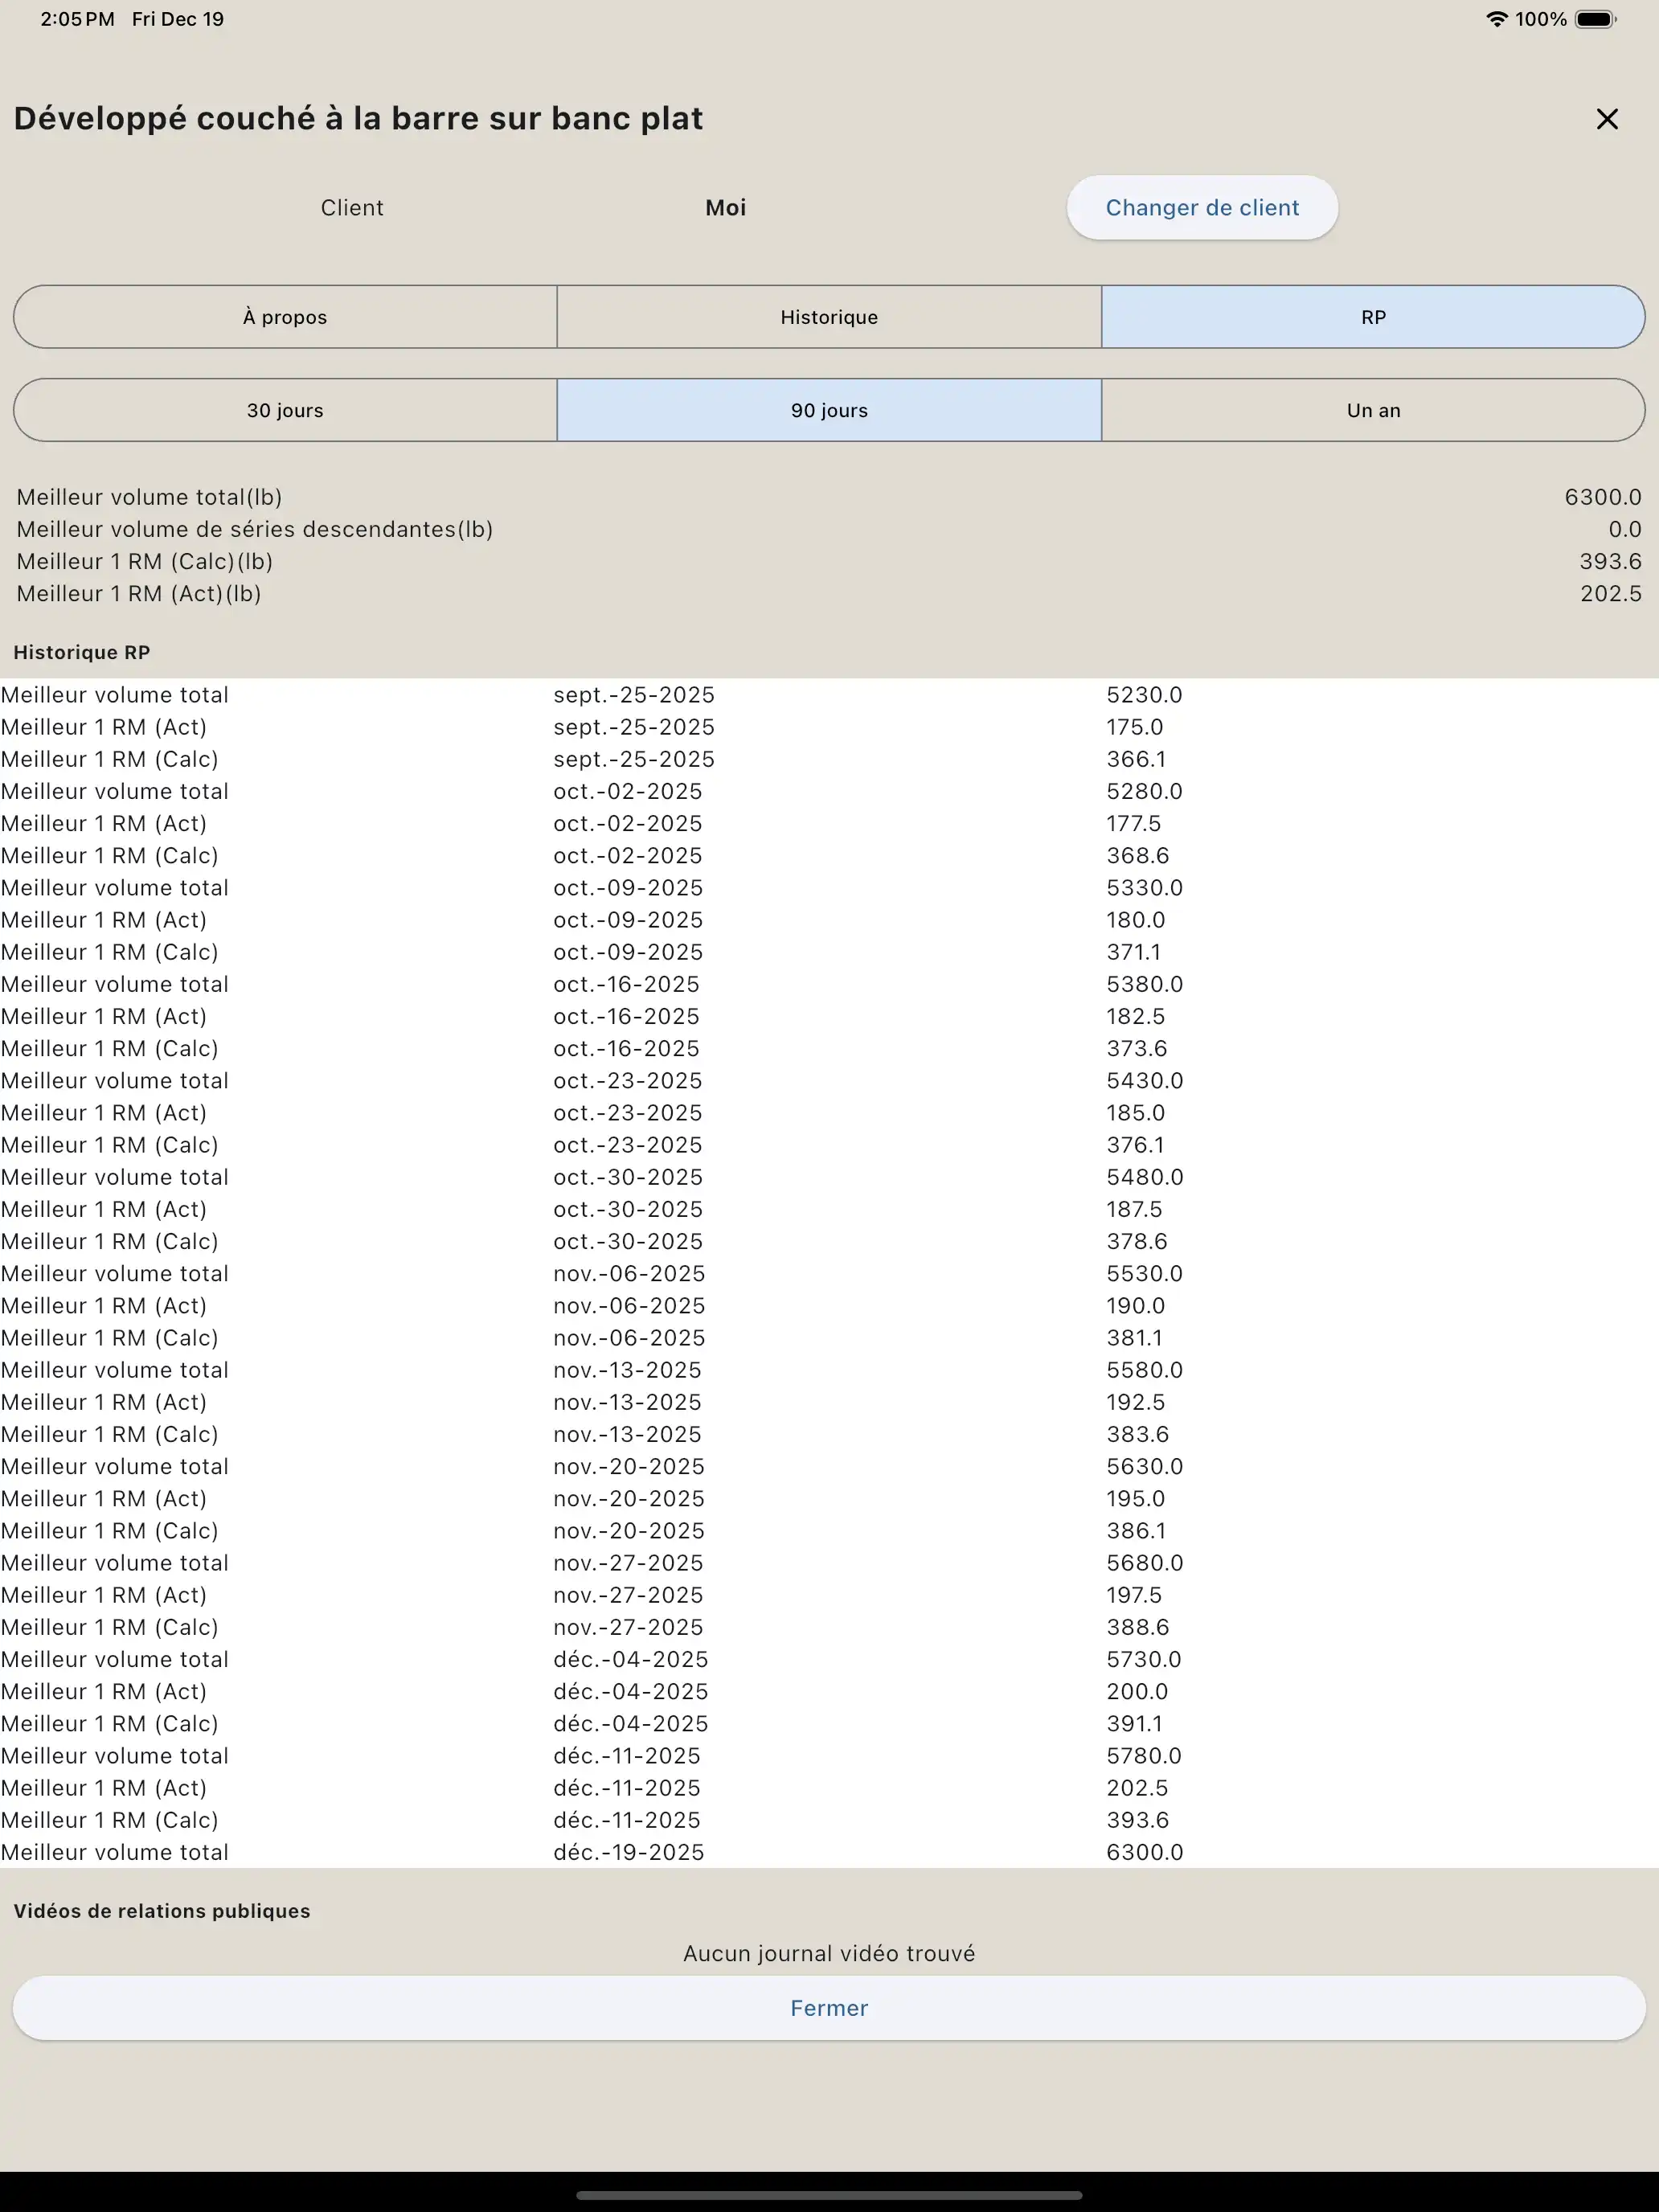Select the Client option

[351, 208]
